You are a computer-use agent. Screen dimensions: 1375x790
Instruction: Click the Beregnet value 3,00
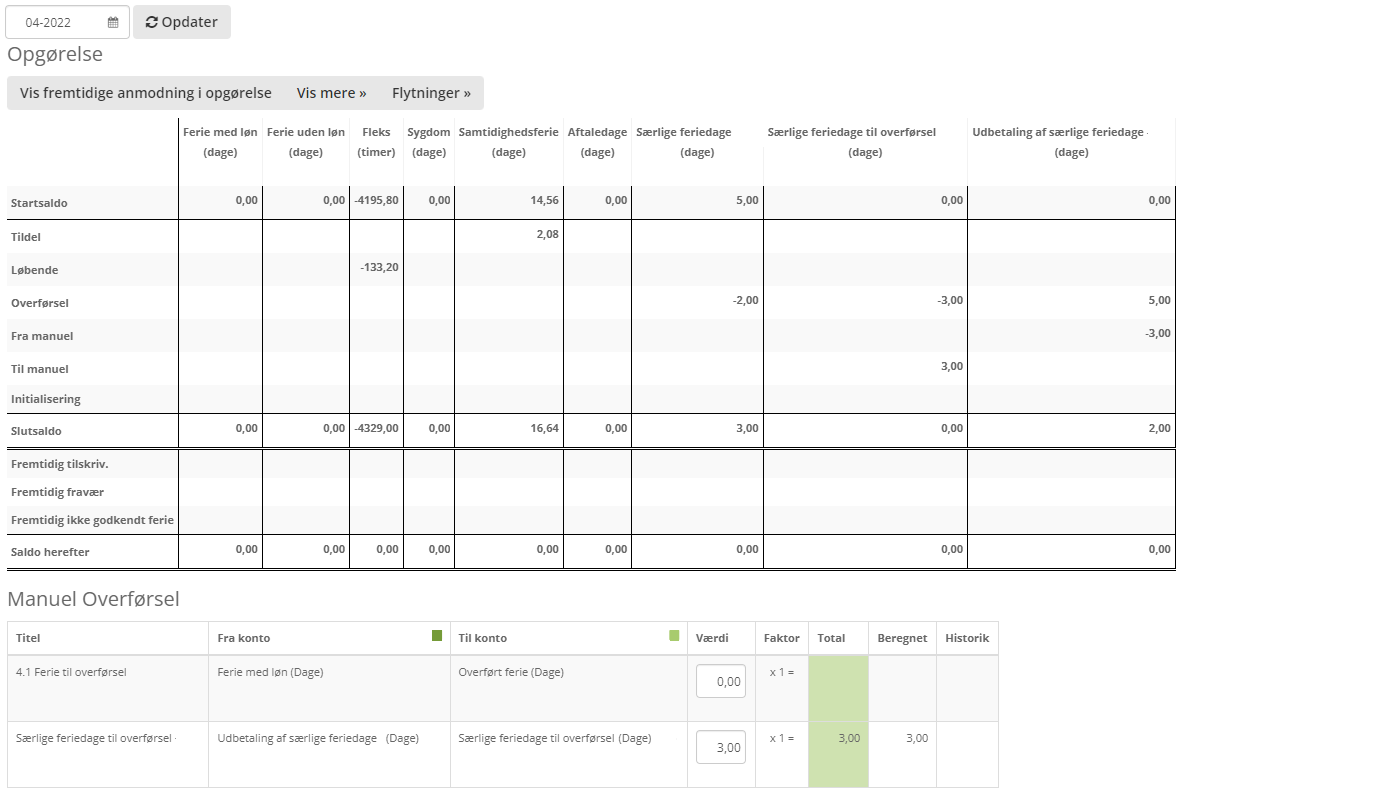916,738
